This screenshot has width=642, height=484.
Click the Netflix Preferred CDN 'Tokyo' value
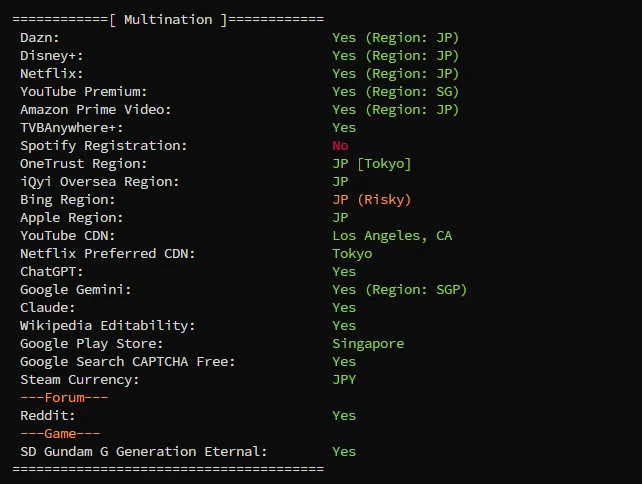pos(352,253)
